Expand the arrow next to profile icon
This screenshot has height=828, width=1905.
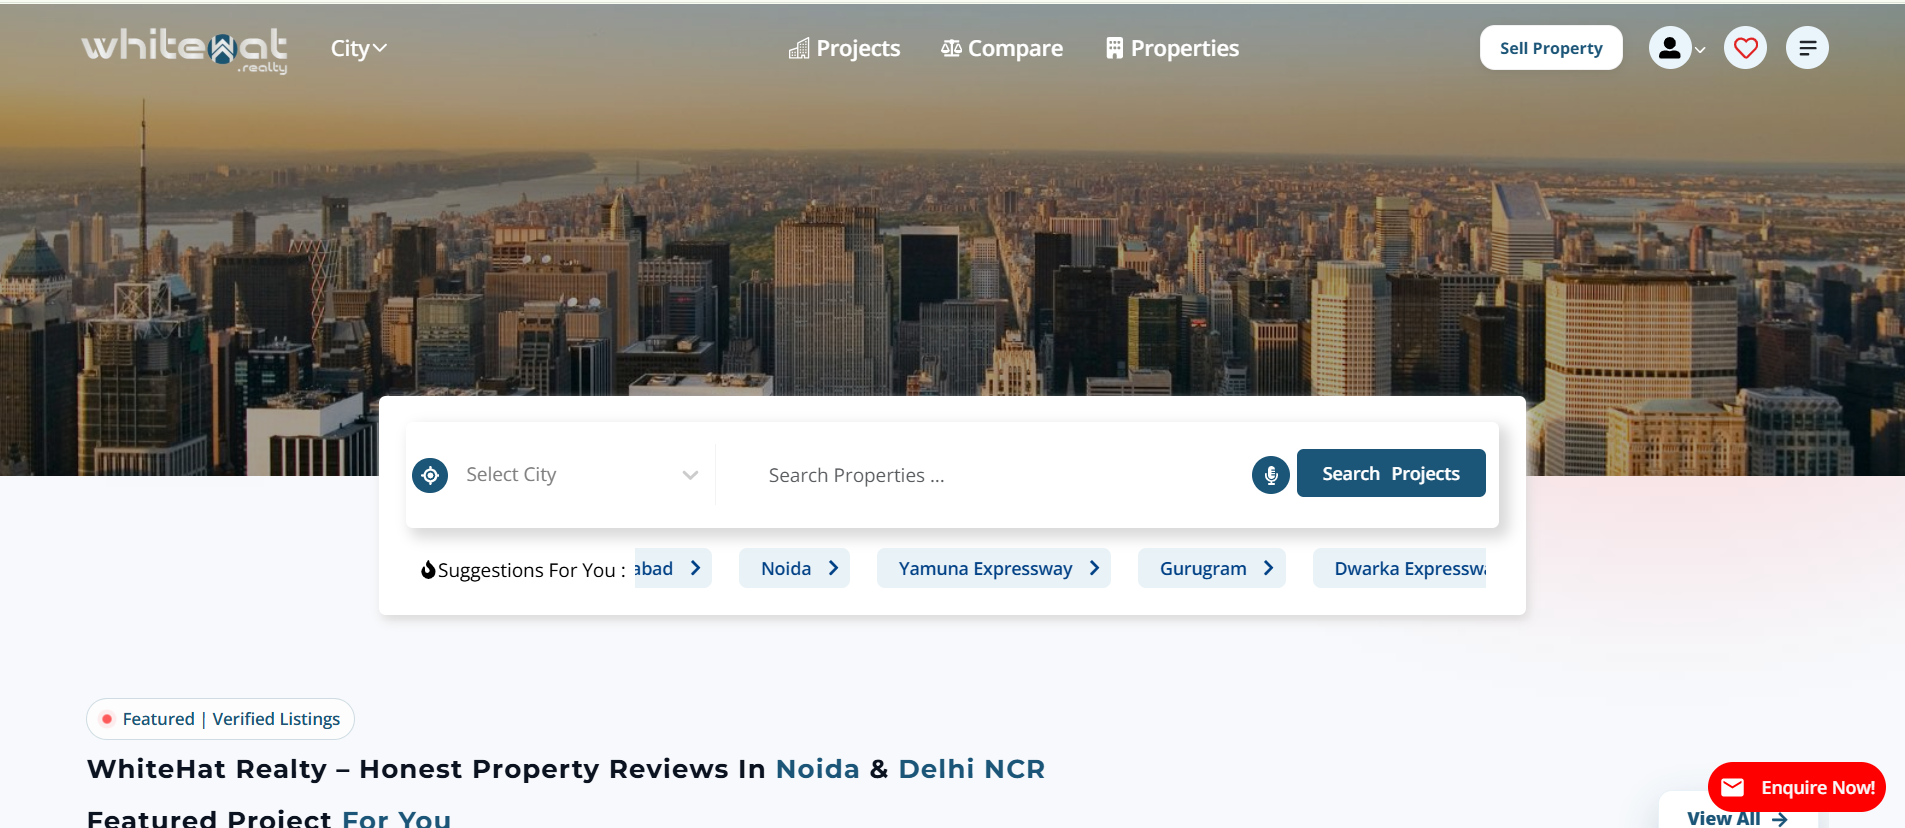click(1700, 50)
